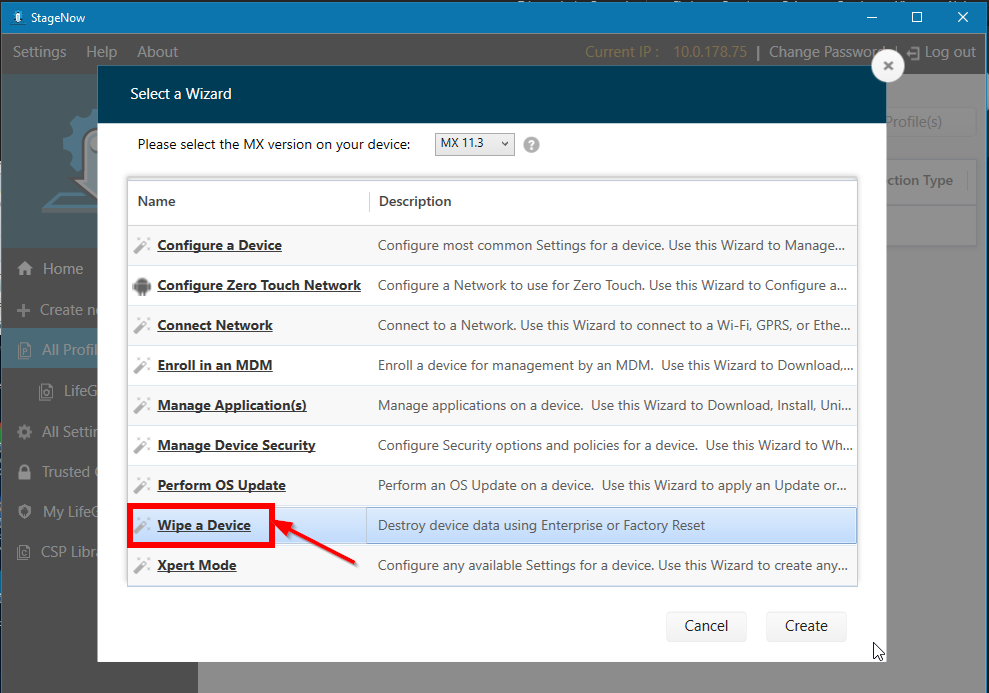
Task: Close the Select a Wizard dialog
Action: tap(887, 65)
